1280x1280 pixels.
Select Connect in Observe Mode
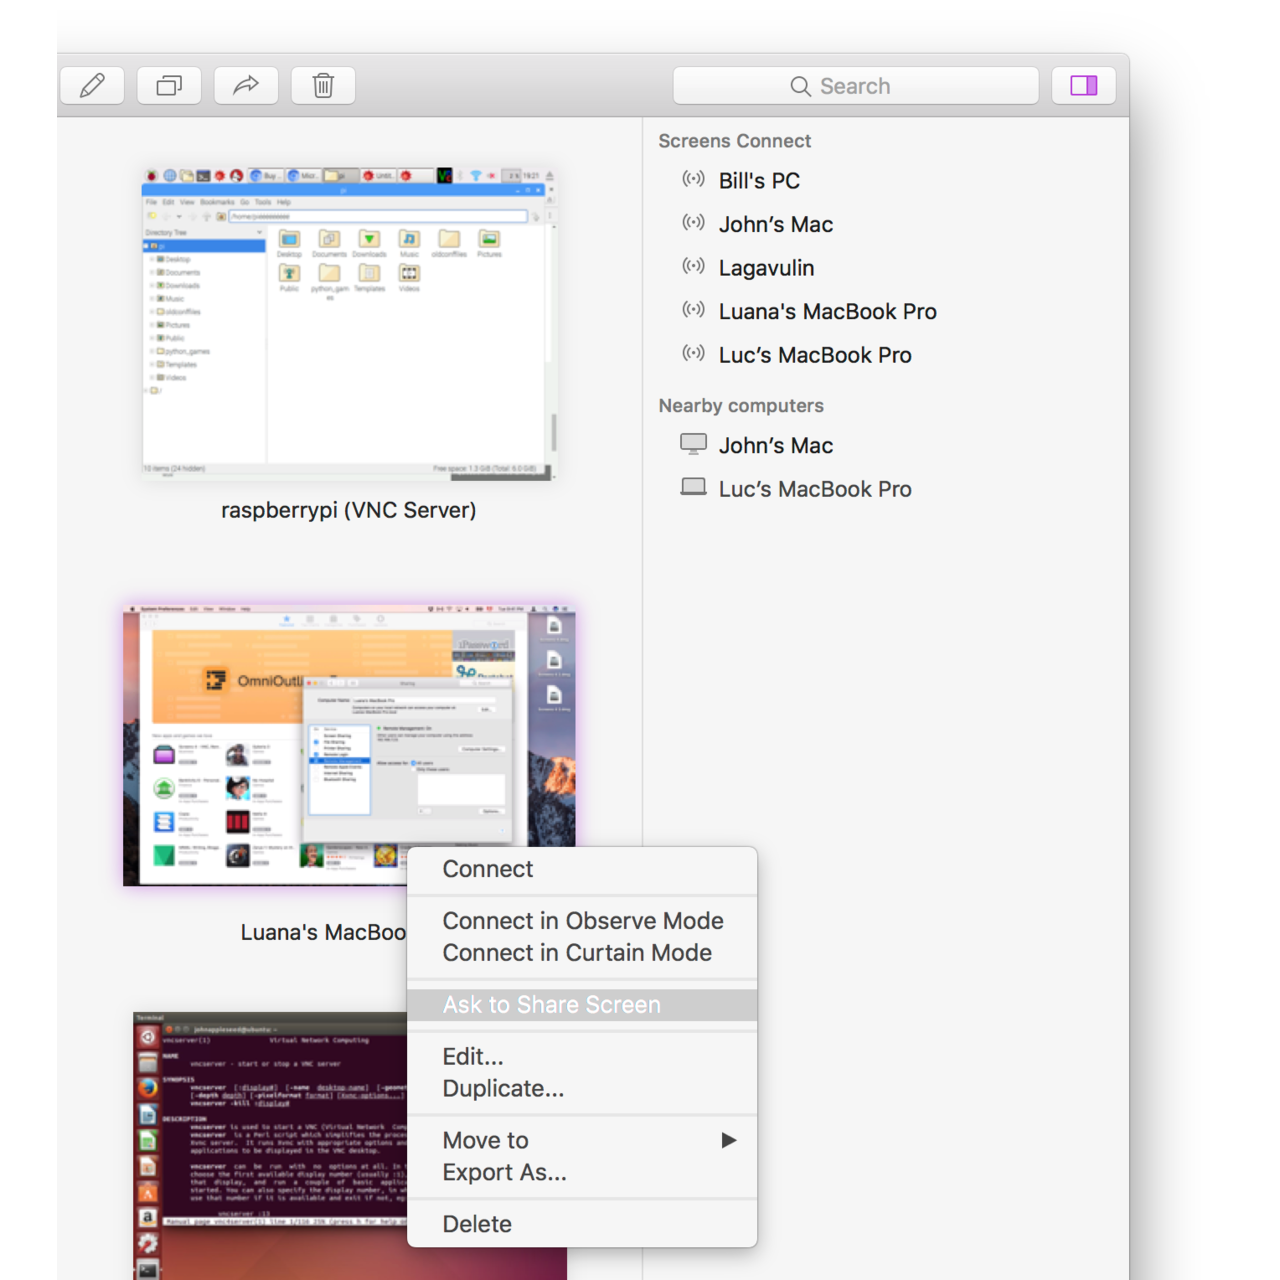(x=583, y=920)
